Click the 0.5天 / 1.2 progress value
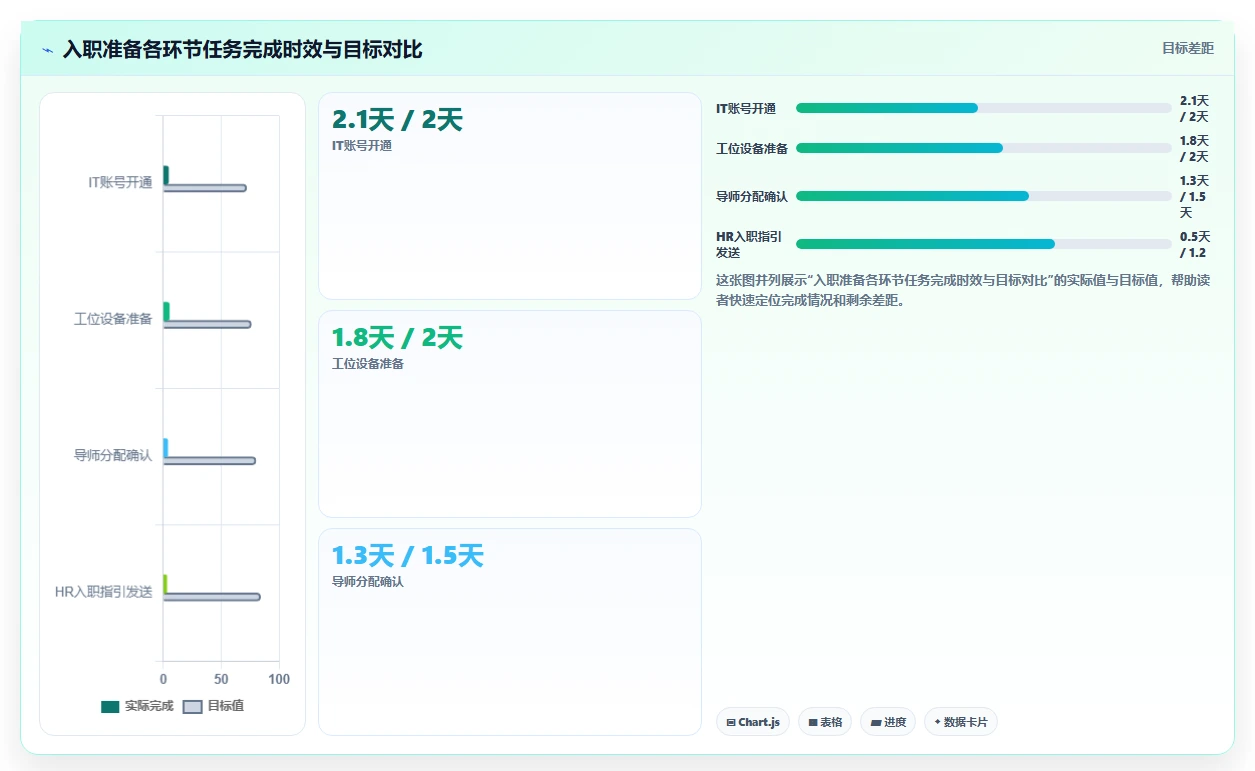Screen dimensions: 1255x771 [x=1195, y=245]
